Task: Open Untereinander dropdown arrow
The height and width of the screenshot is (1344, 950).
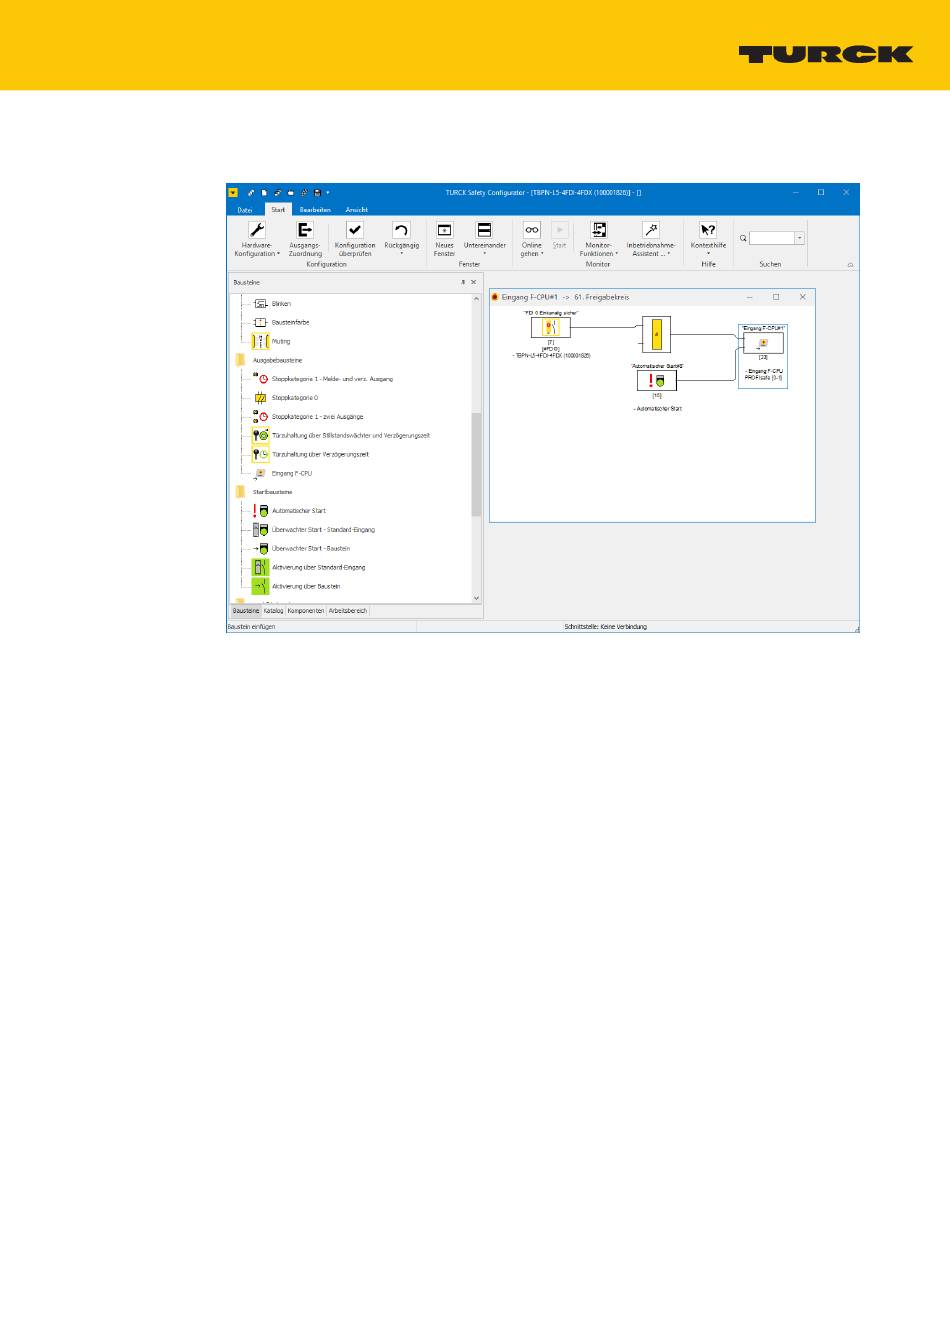Action: click(484, 254)
